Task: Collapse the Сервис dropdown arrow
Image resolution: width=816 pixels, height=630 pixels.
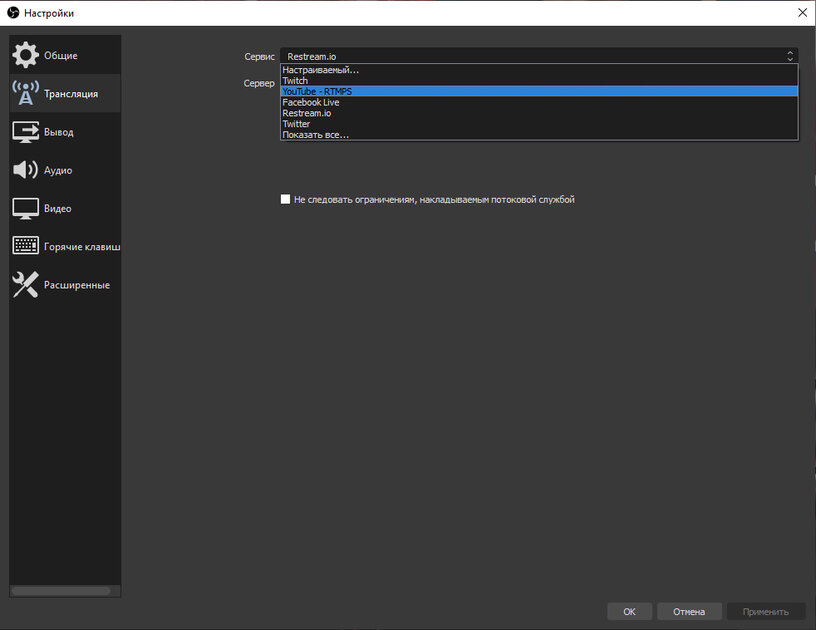Action: tap(789, 56)
